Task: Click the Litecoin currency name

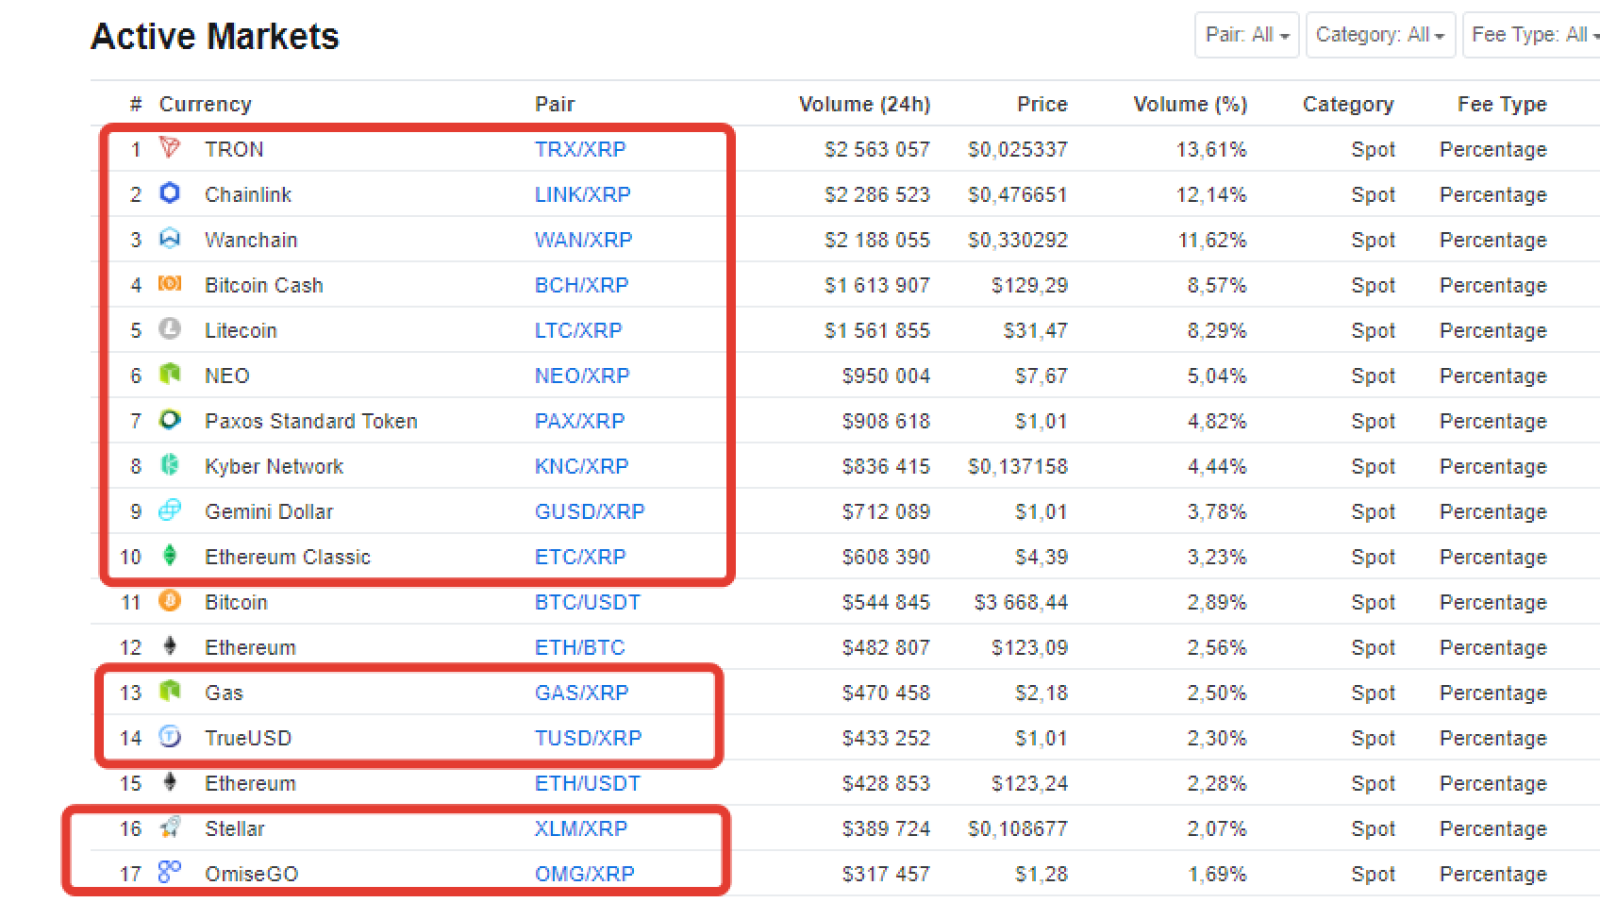Action: (241, 331)
